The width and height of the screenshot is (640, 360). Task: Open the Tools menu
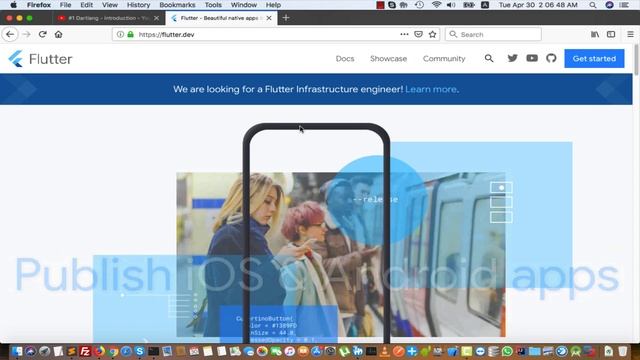tap(213, 5)
